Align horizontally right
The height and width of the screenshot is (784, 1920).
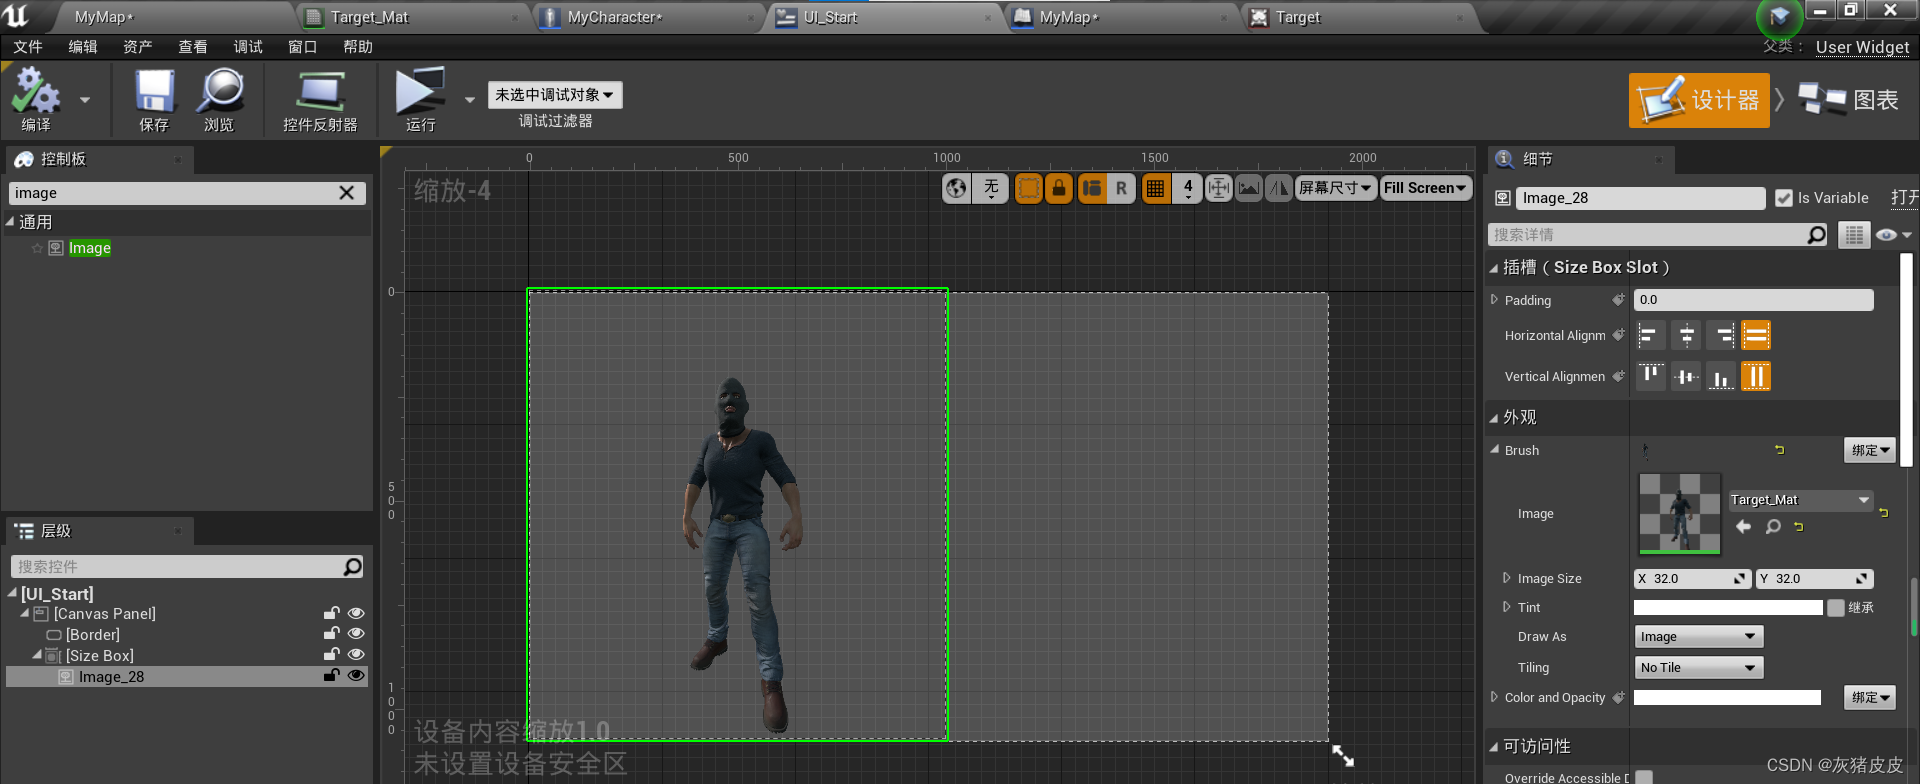click(x=1721, y=336)
